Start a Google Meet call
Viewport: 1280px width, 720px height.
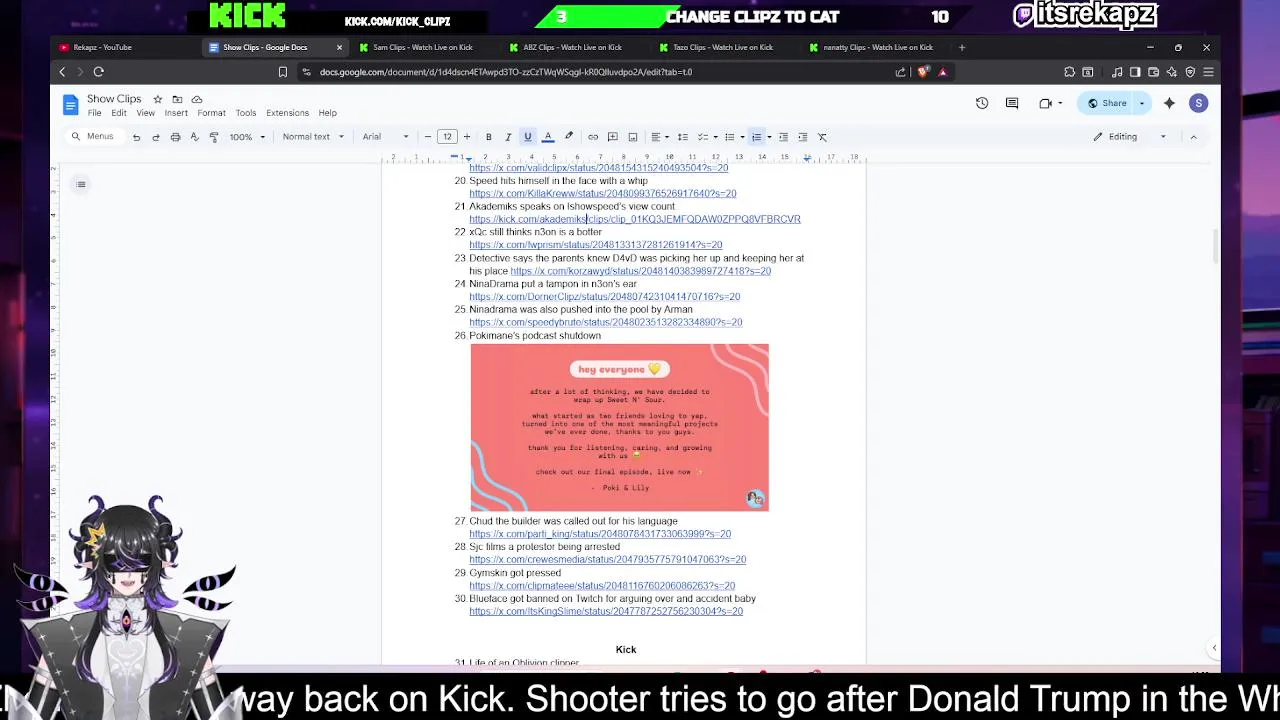click(x=1046, y=103)
